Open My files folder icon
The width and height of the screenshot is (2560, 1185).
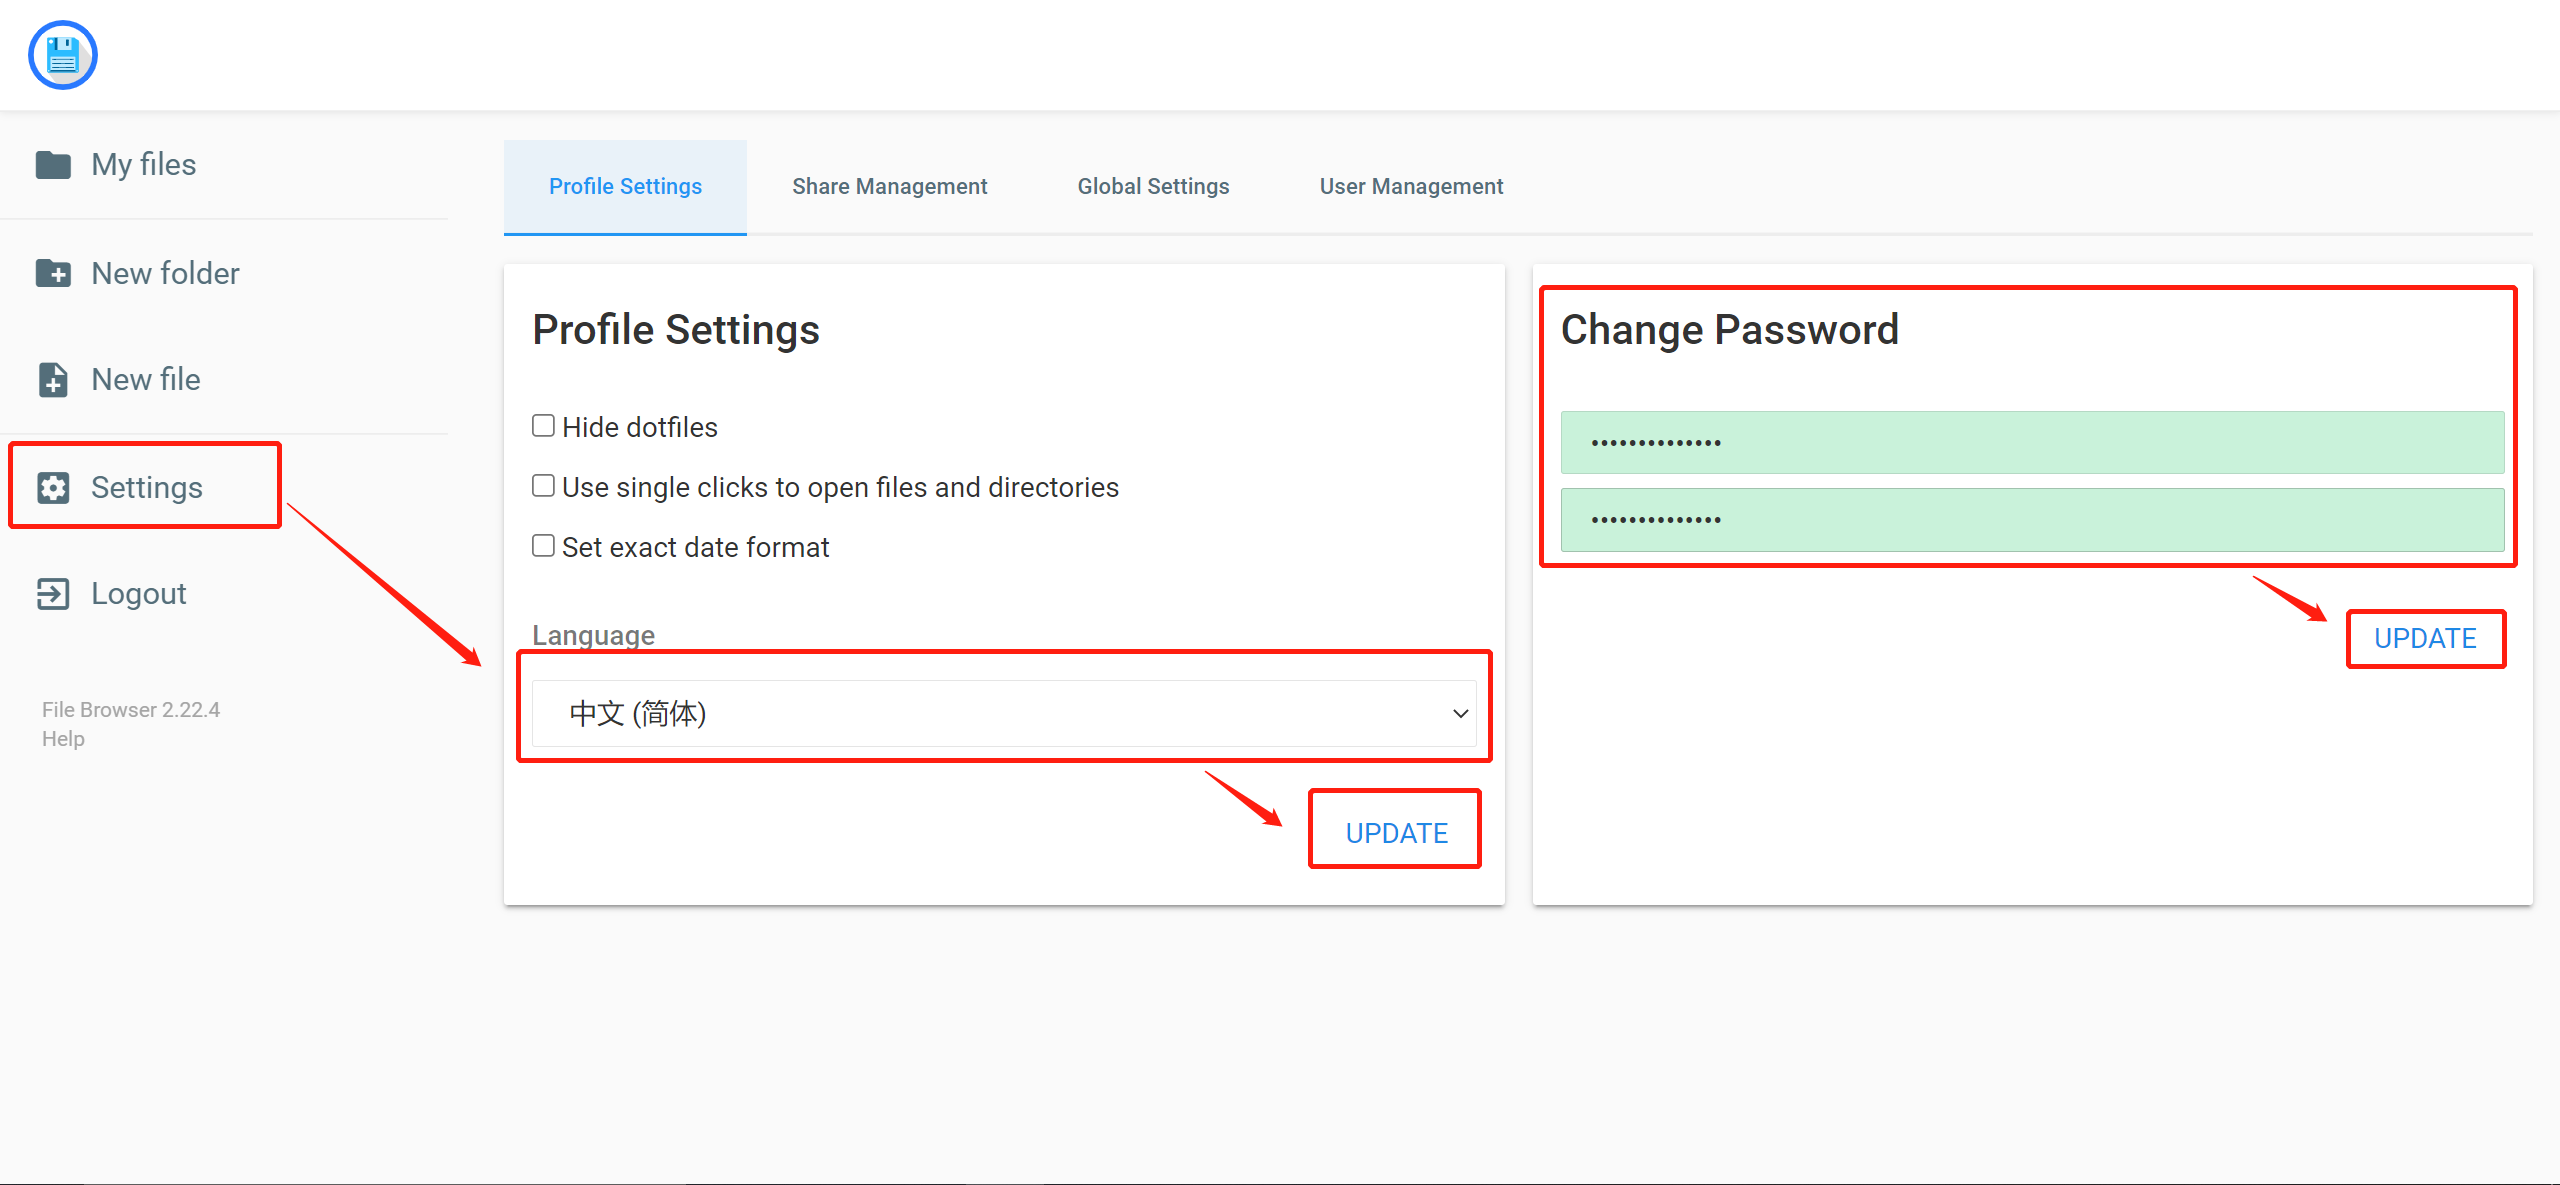pyautogui.click(x=53, y=164)
